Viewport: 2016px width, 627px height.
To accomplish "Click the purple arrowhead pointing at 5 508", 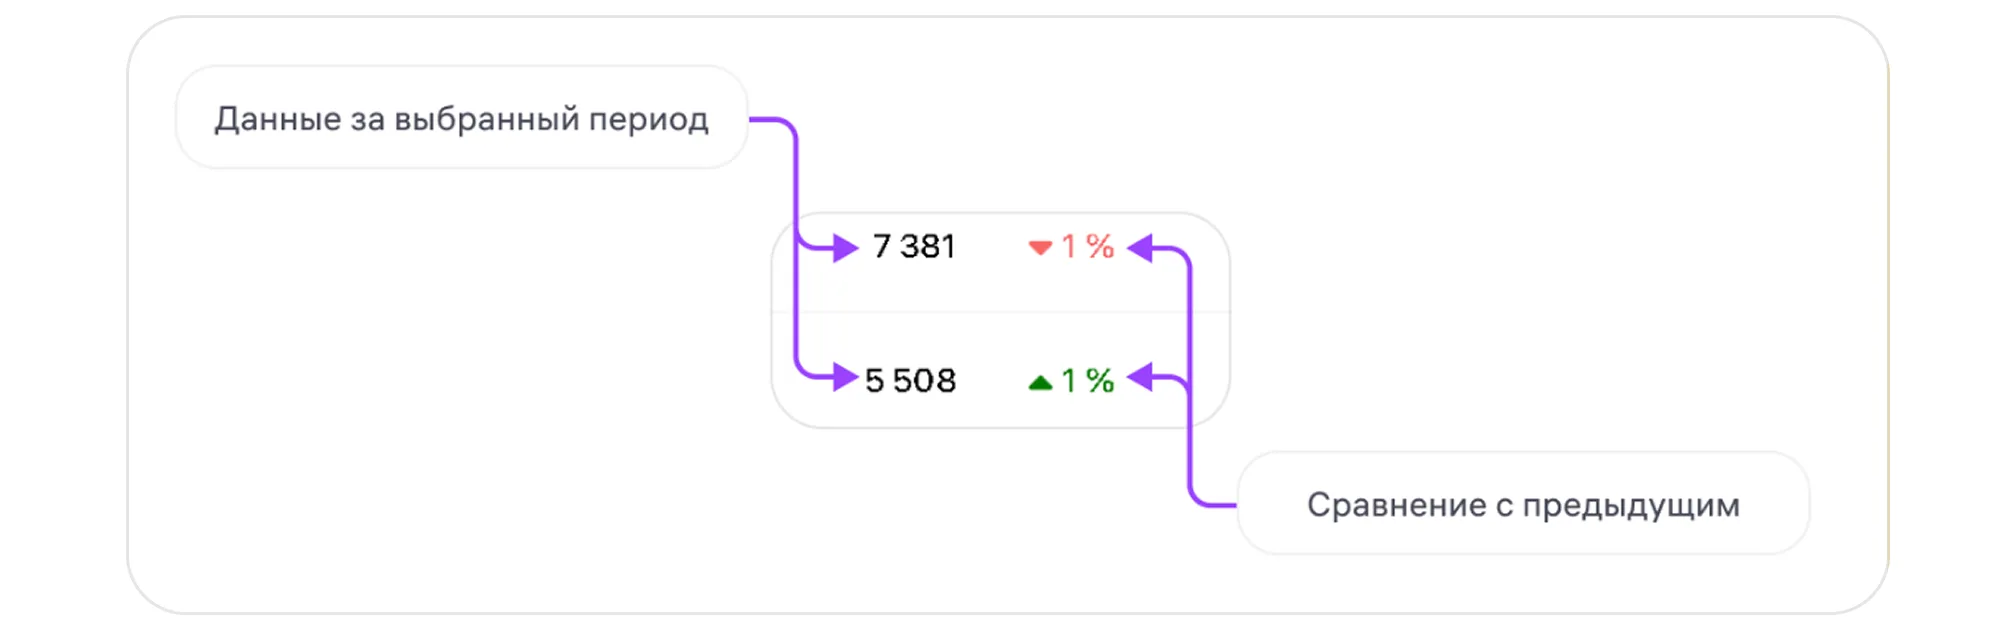I will [846, 378].
